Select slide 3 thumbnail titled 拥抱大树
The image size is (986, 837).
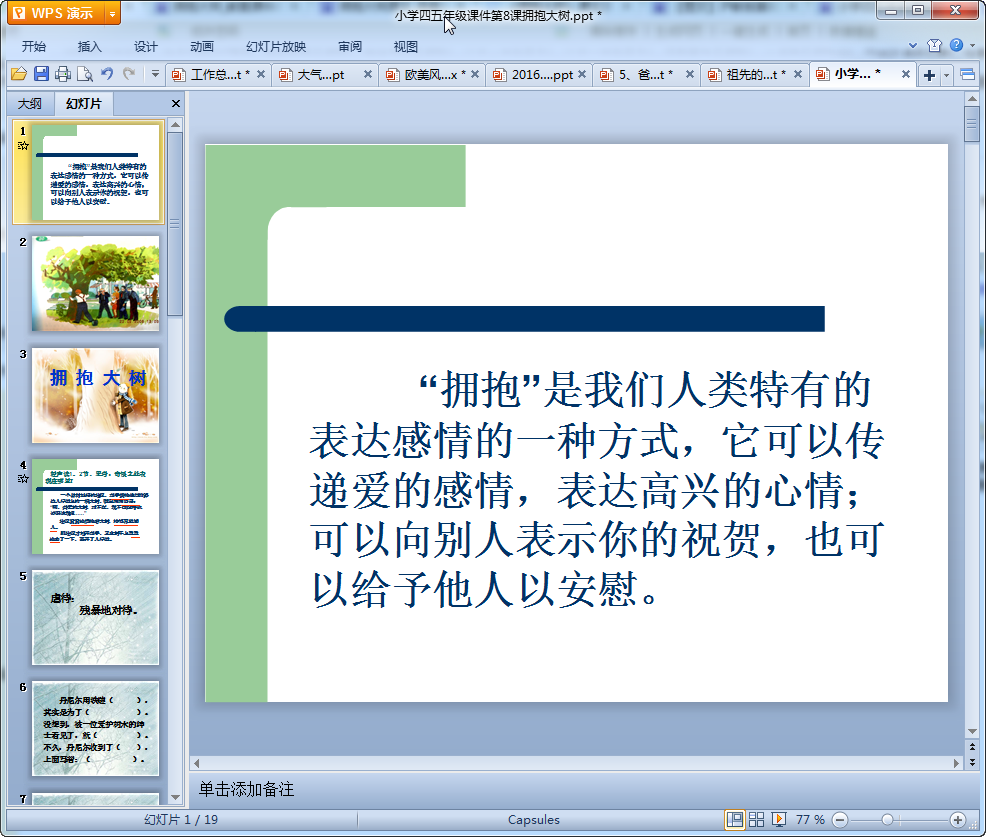[x=96, y=396]
